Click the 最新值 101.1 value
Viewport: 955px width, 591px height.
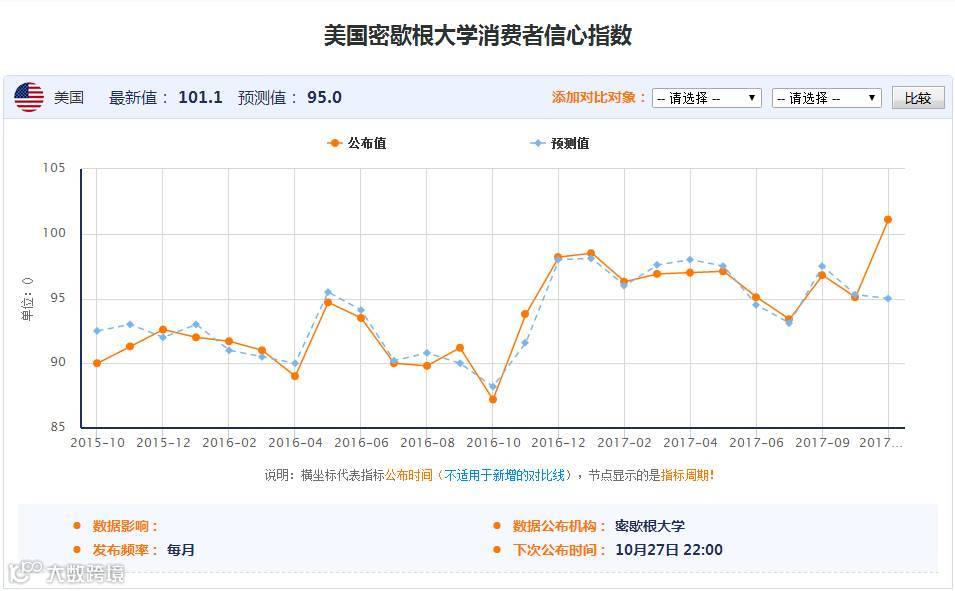pyautogui.click(x=200, y=97)
